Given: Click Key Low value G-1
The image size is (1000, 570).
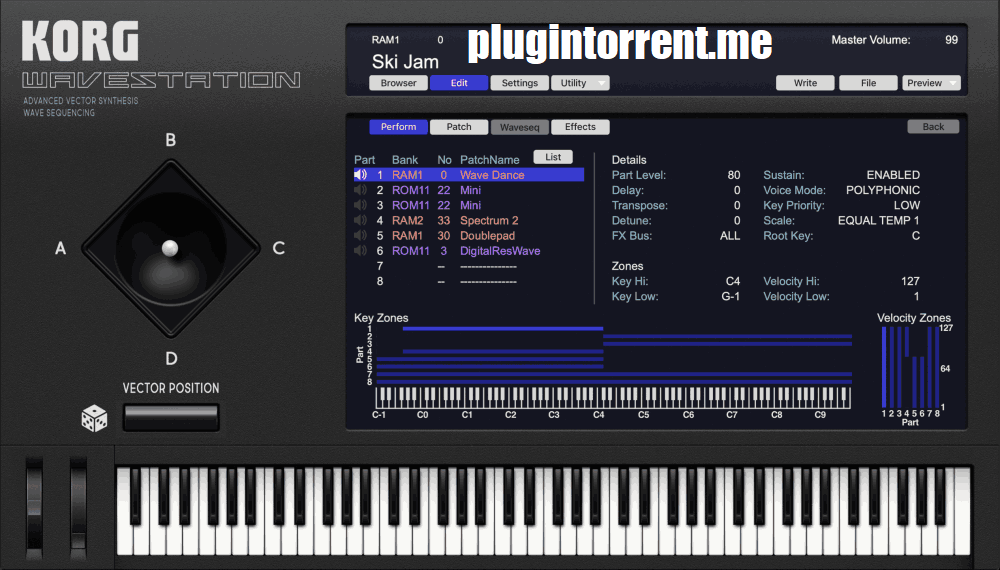Looking at the screenshot, I should click(x=730, y=296).
